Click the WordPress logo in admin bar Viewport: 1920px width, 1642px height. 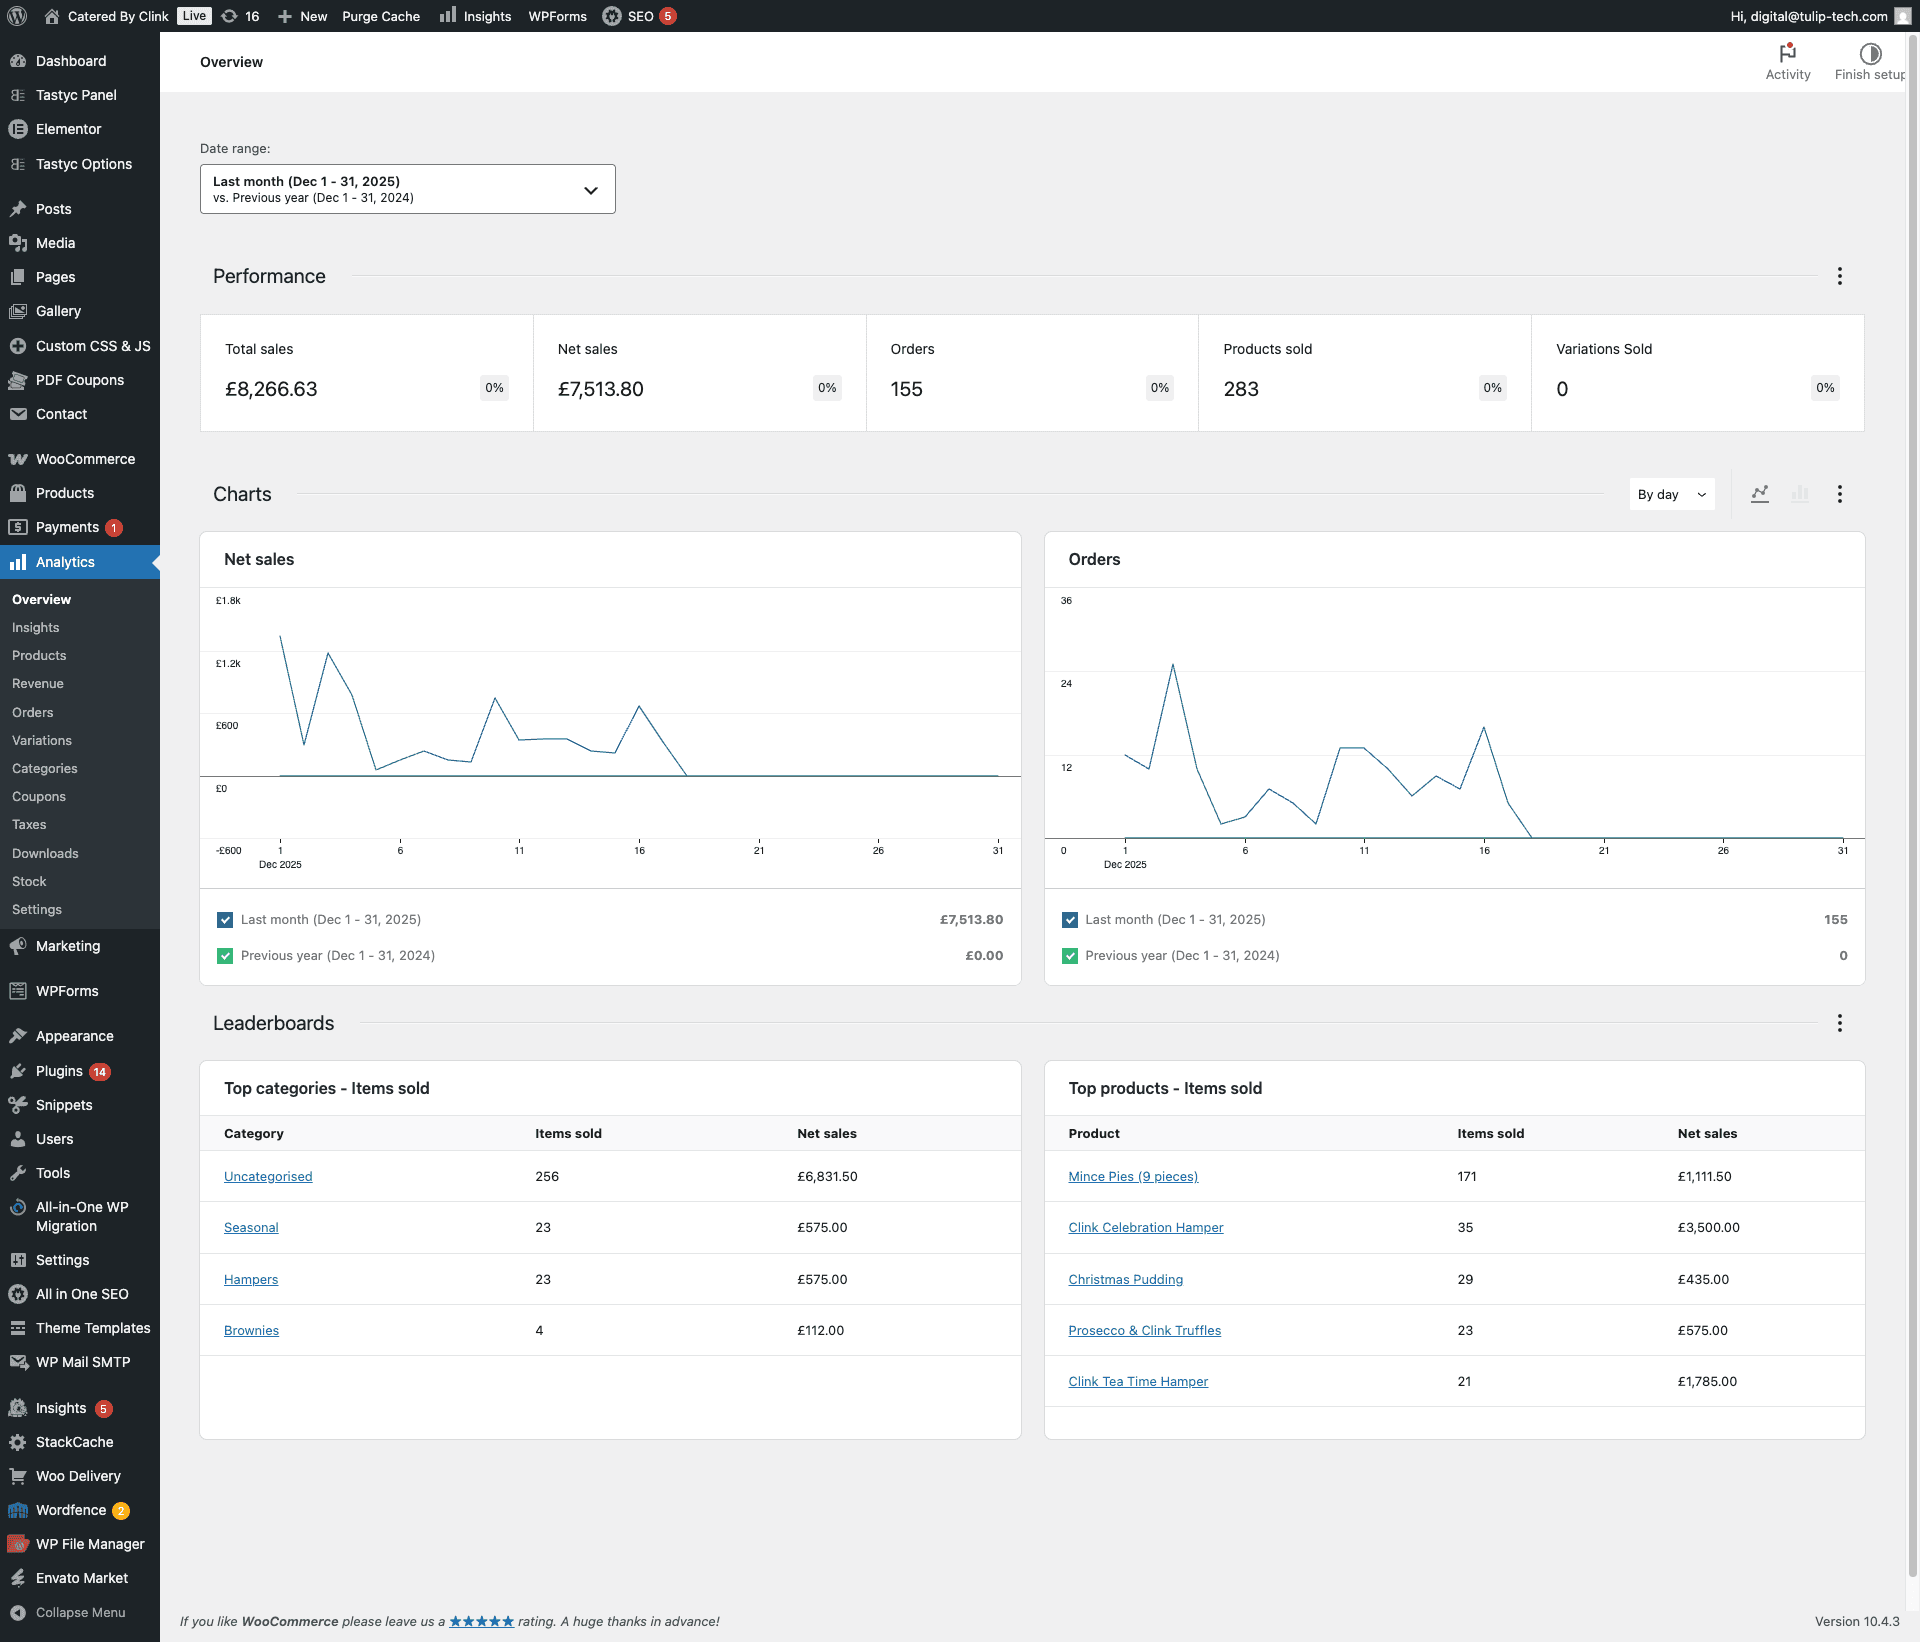[x=17, y=16]
